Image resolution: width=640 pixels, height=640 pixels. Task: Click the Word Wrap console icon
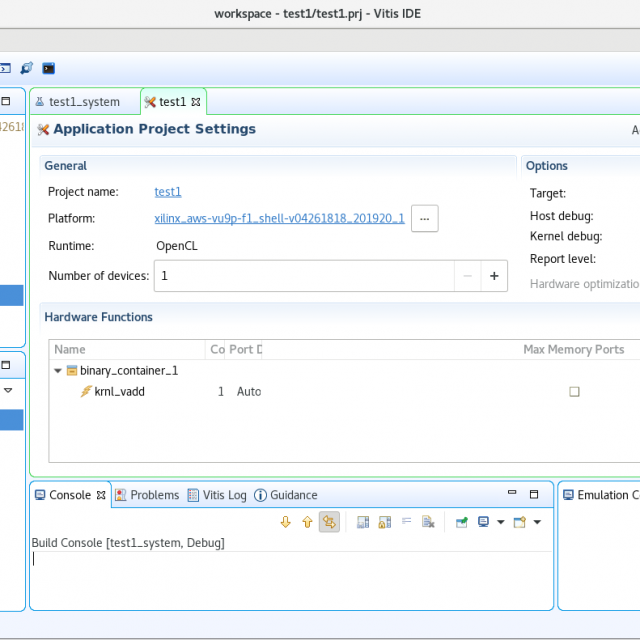(x=407, y=522)
